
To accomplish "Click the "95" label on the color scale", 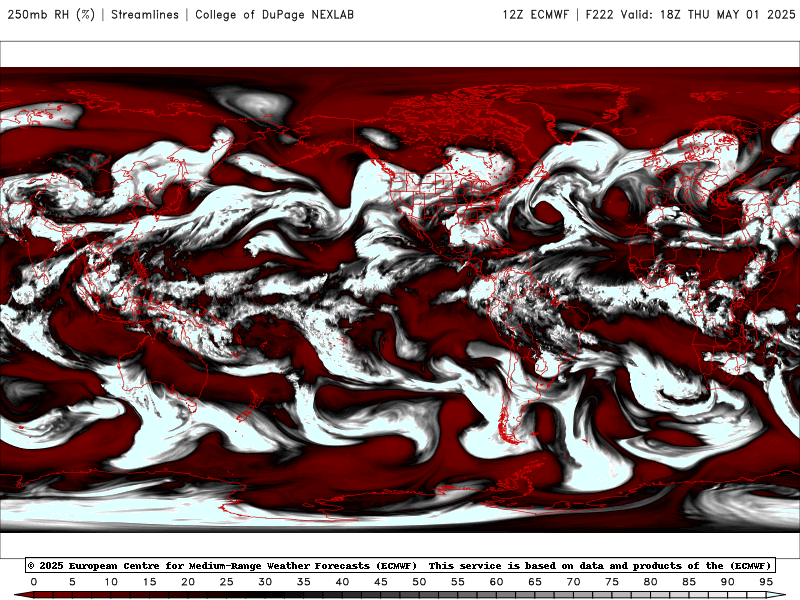I will (x=766, y=582).
